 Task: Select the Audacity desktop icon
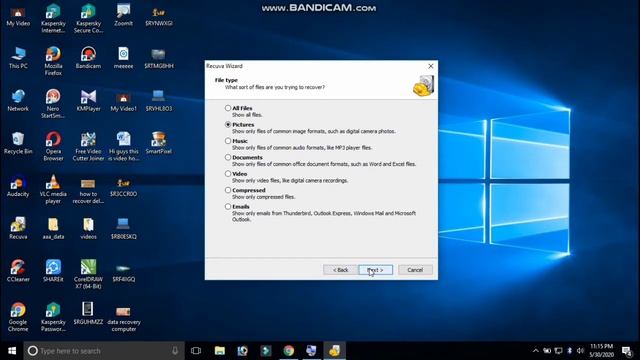[x=18, y=186]
